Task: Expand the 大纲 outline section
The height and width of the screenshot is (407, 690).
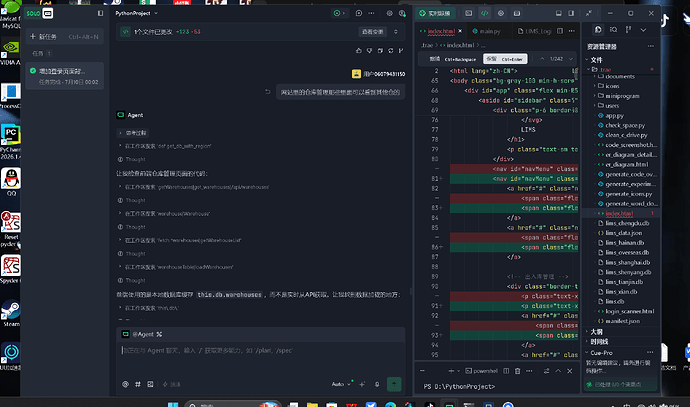Action: pyautogui.click(x=596, y=332)
